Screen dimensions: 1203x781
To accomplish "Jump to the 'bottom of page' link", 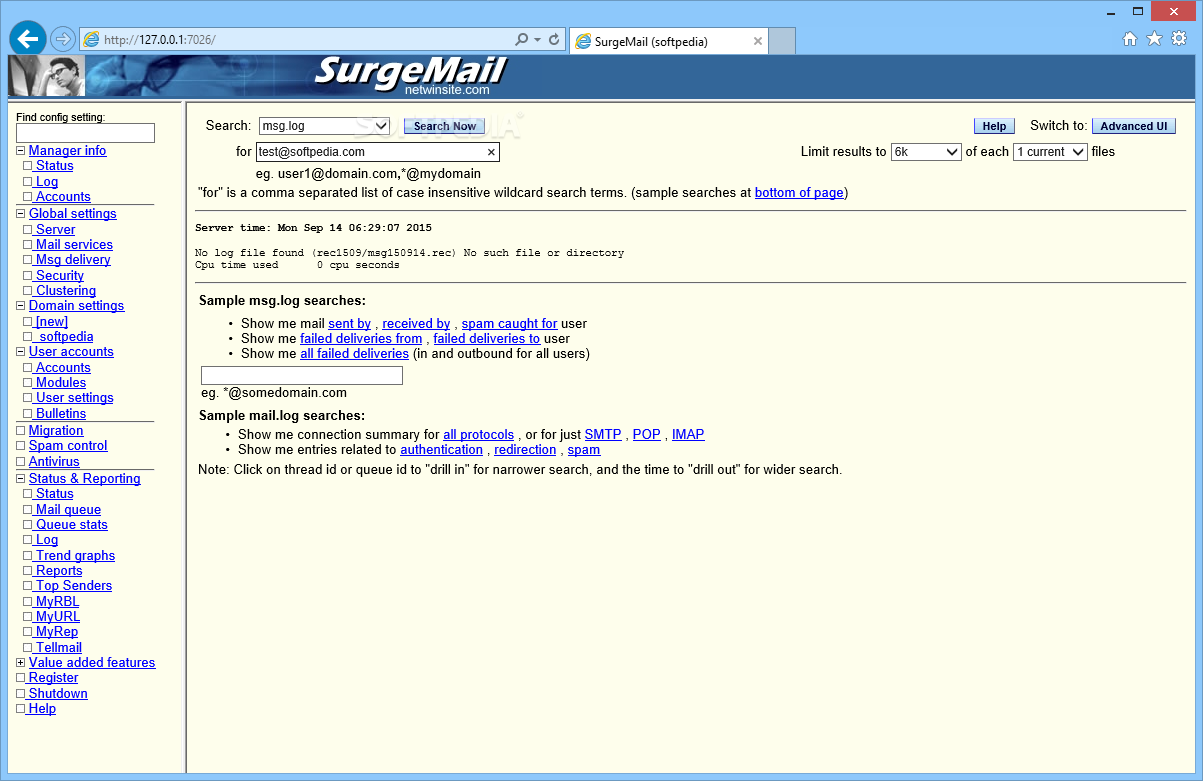I will pyautogui.click(x=799, y=193).
